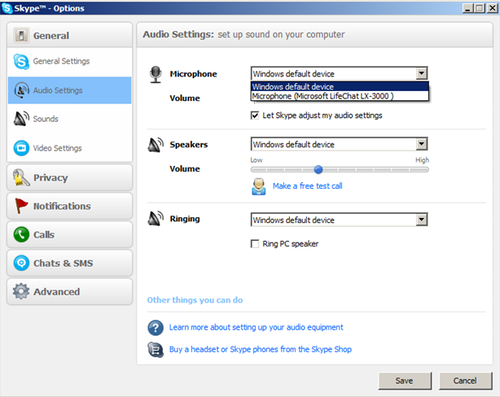Choose Windows default device in microphone list

click(x=340, y=87)
